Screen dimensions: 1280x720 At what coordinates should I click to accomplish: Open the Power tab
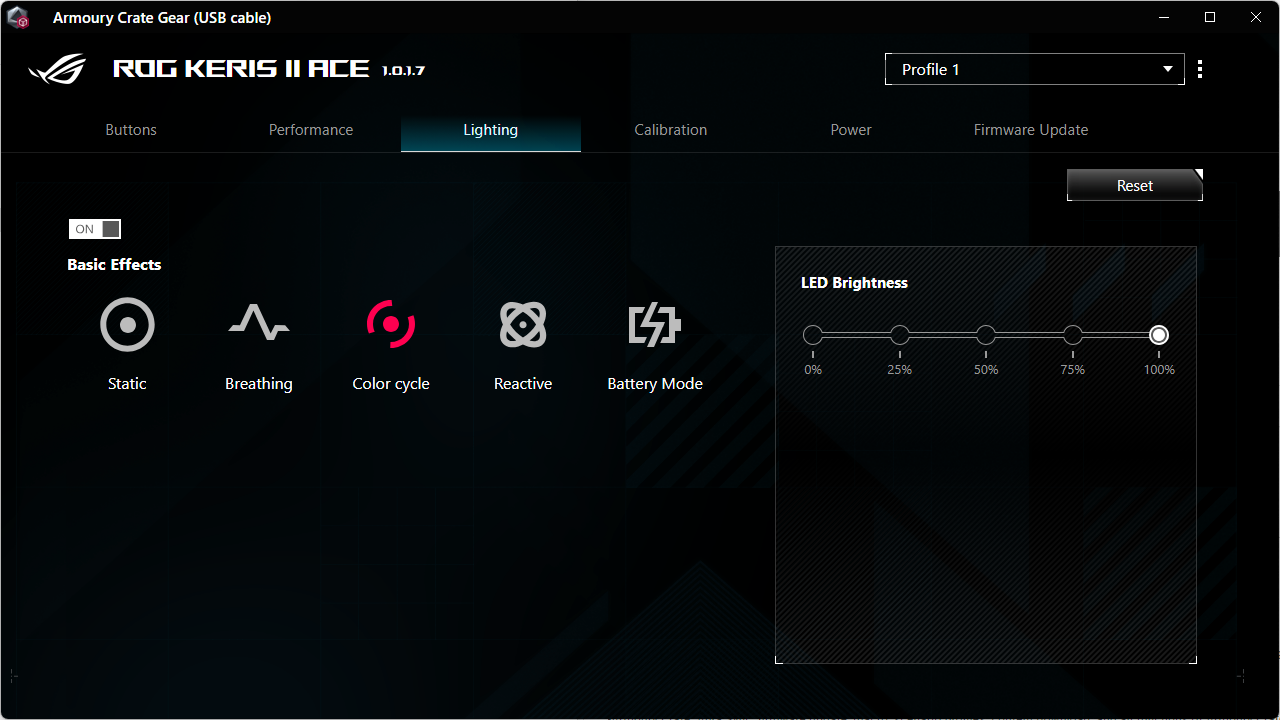click(851, 130)
